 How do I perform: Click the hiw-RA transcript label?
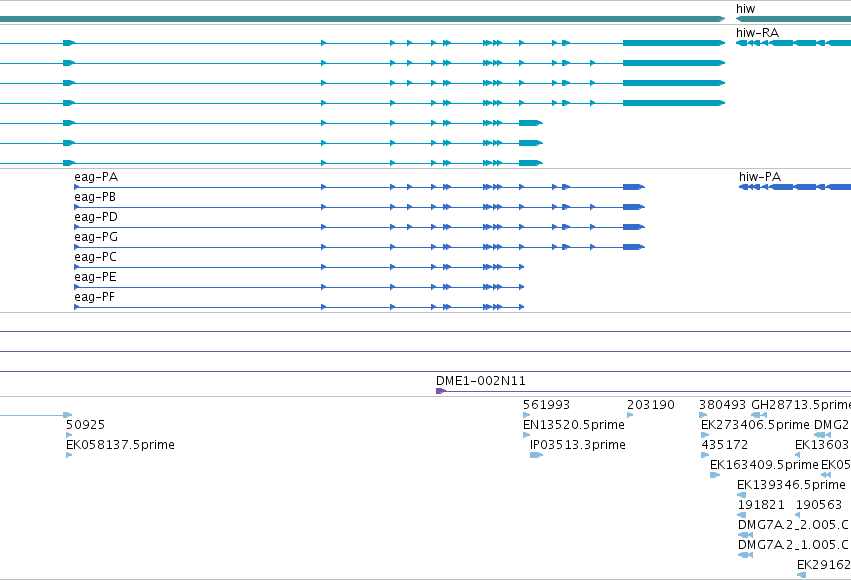tap(757, 33)
